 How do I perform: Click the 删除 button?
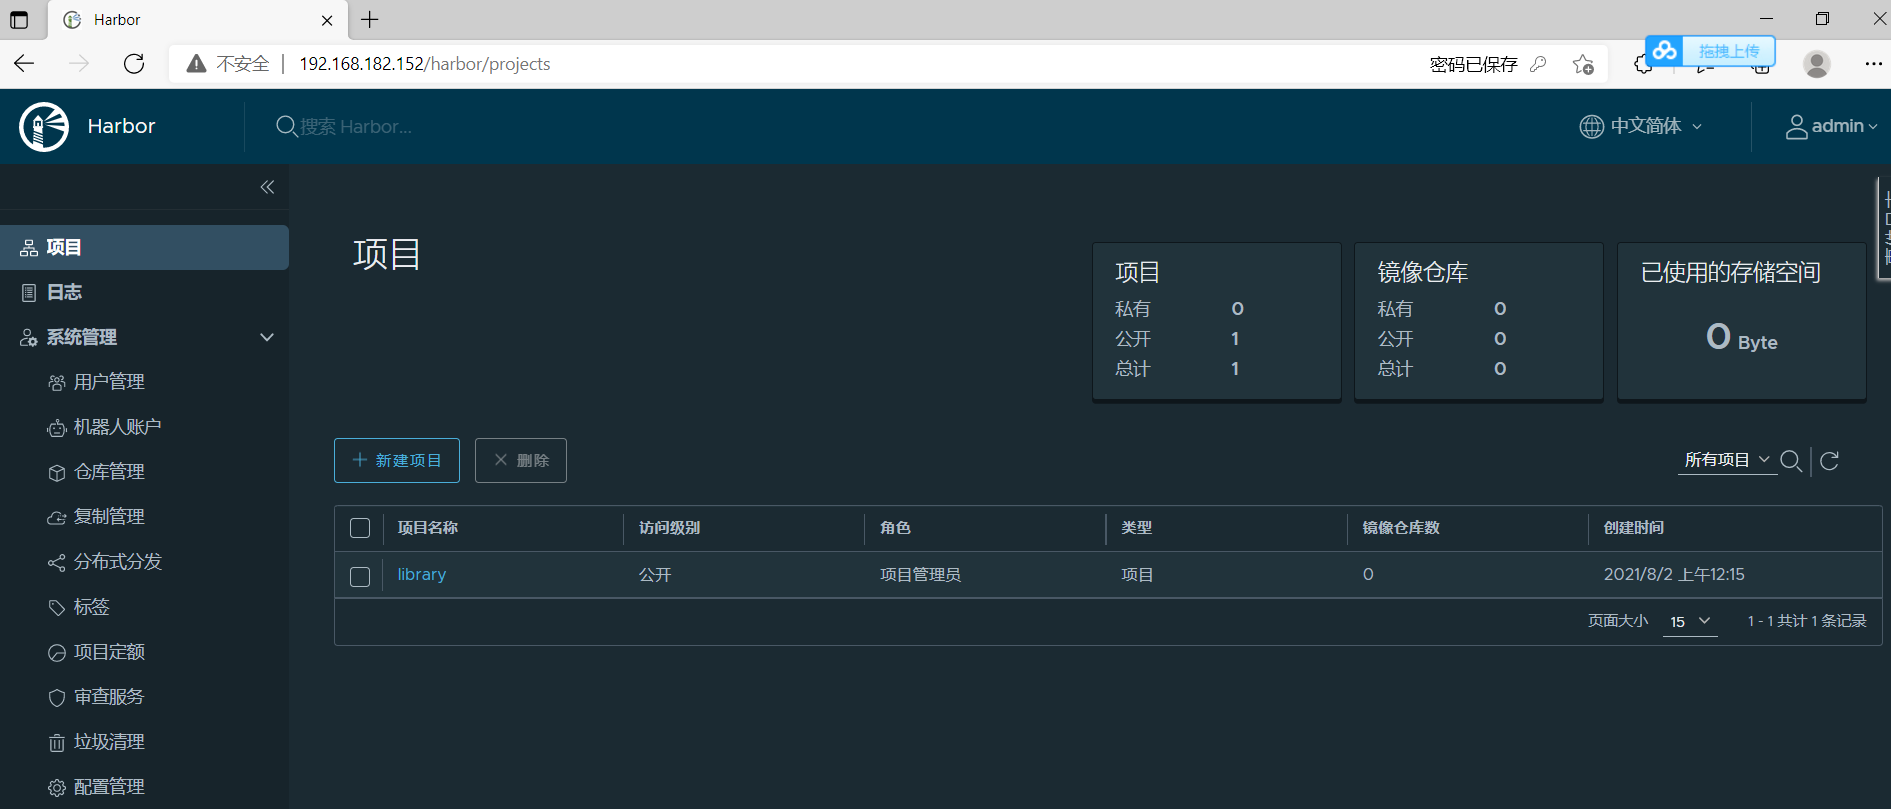pos(521,460)
